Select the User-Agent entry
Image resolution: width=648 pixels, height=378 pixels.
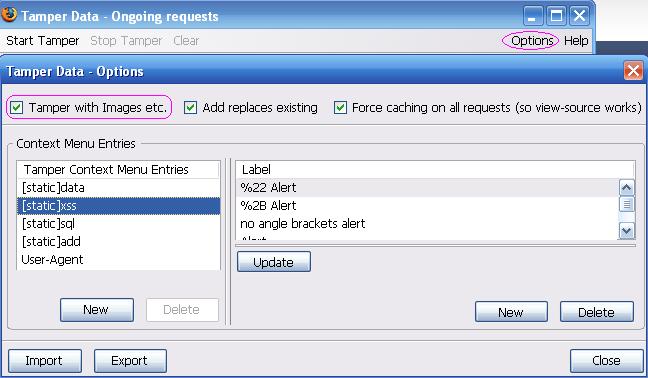(x=118, y=259)
